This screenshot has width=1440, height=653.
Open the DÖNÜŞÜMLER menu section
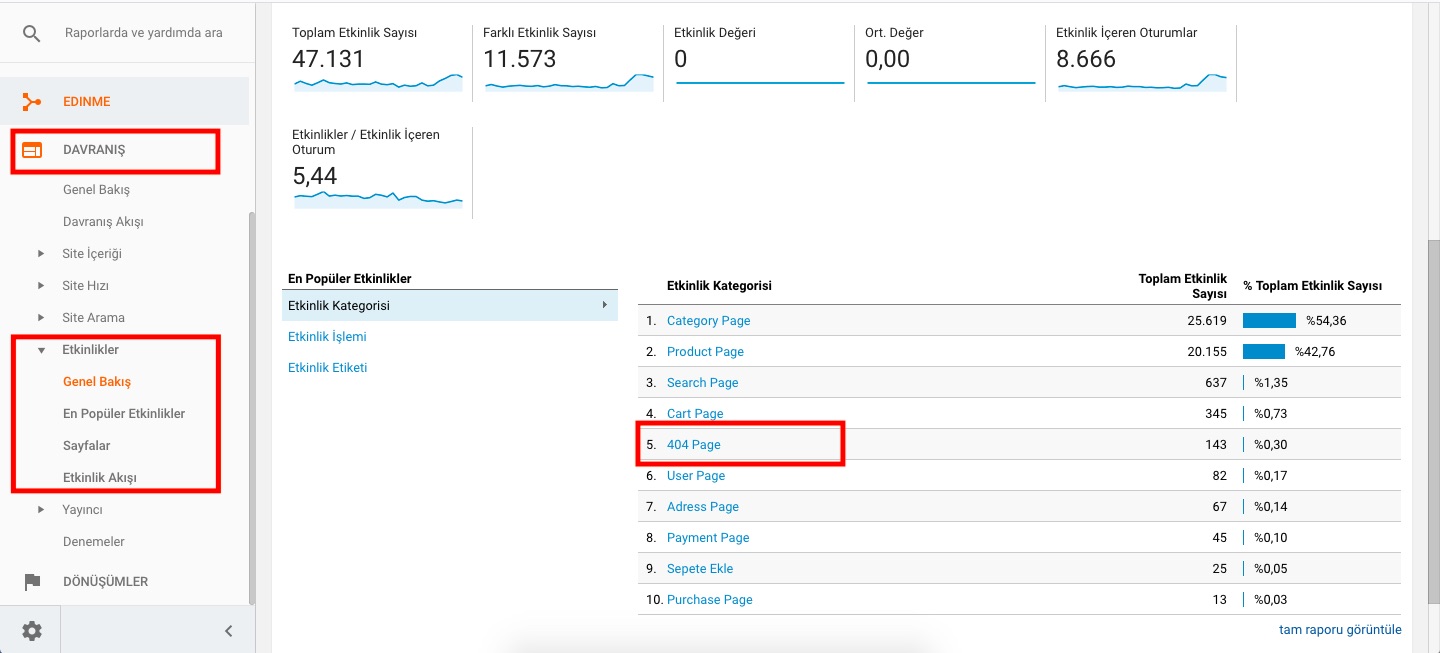coord(105,581)
